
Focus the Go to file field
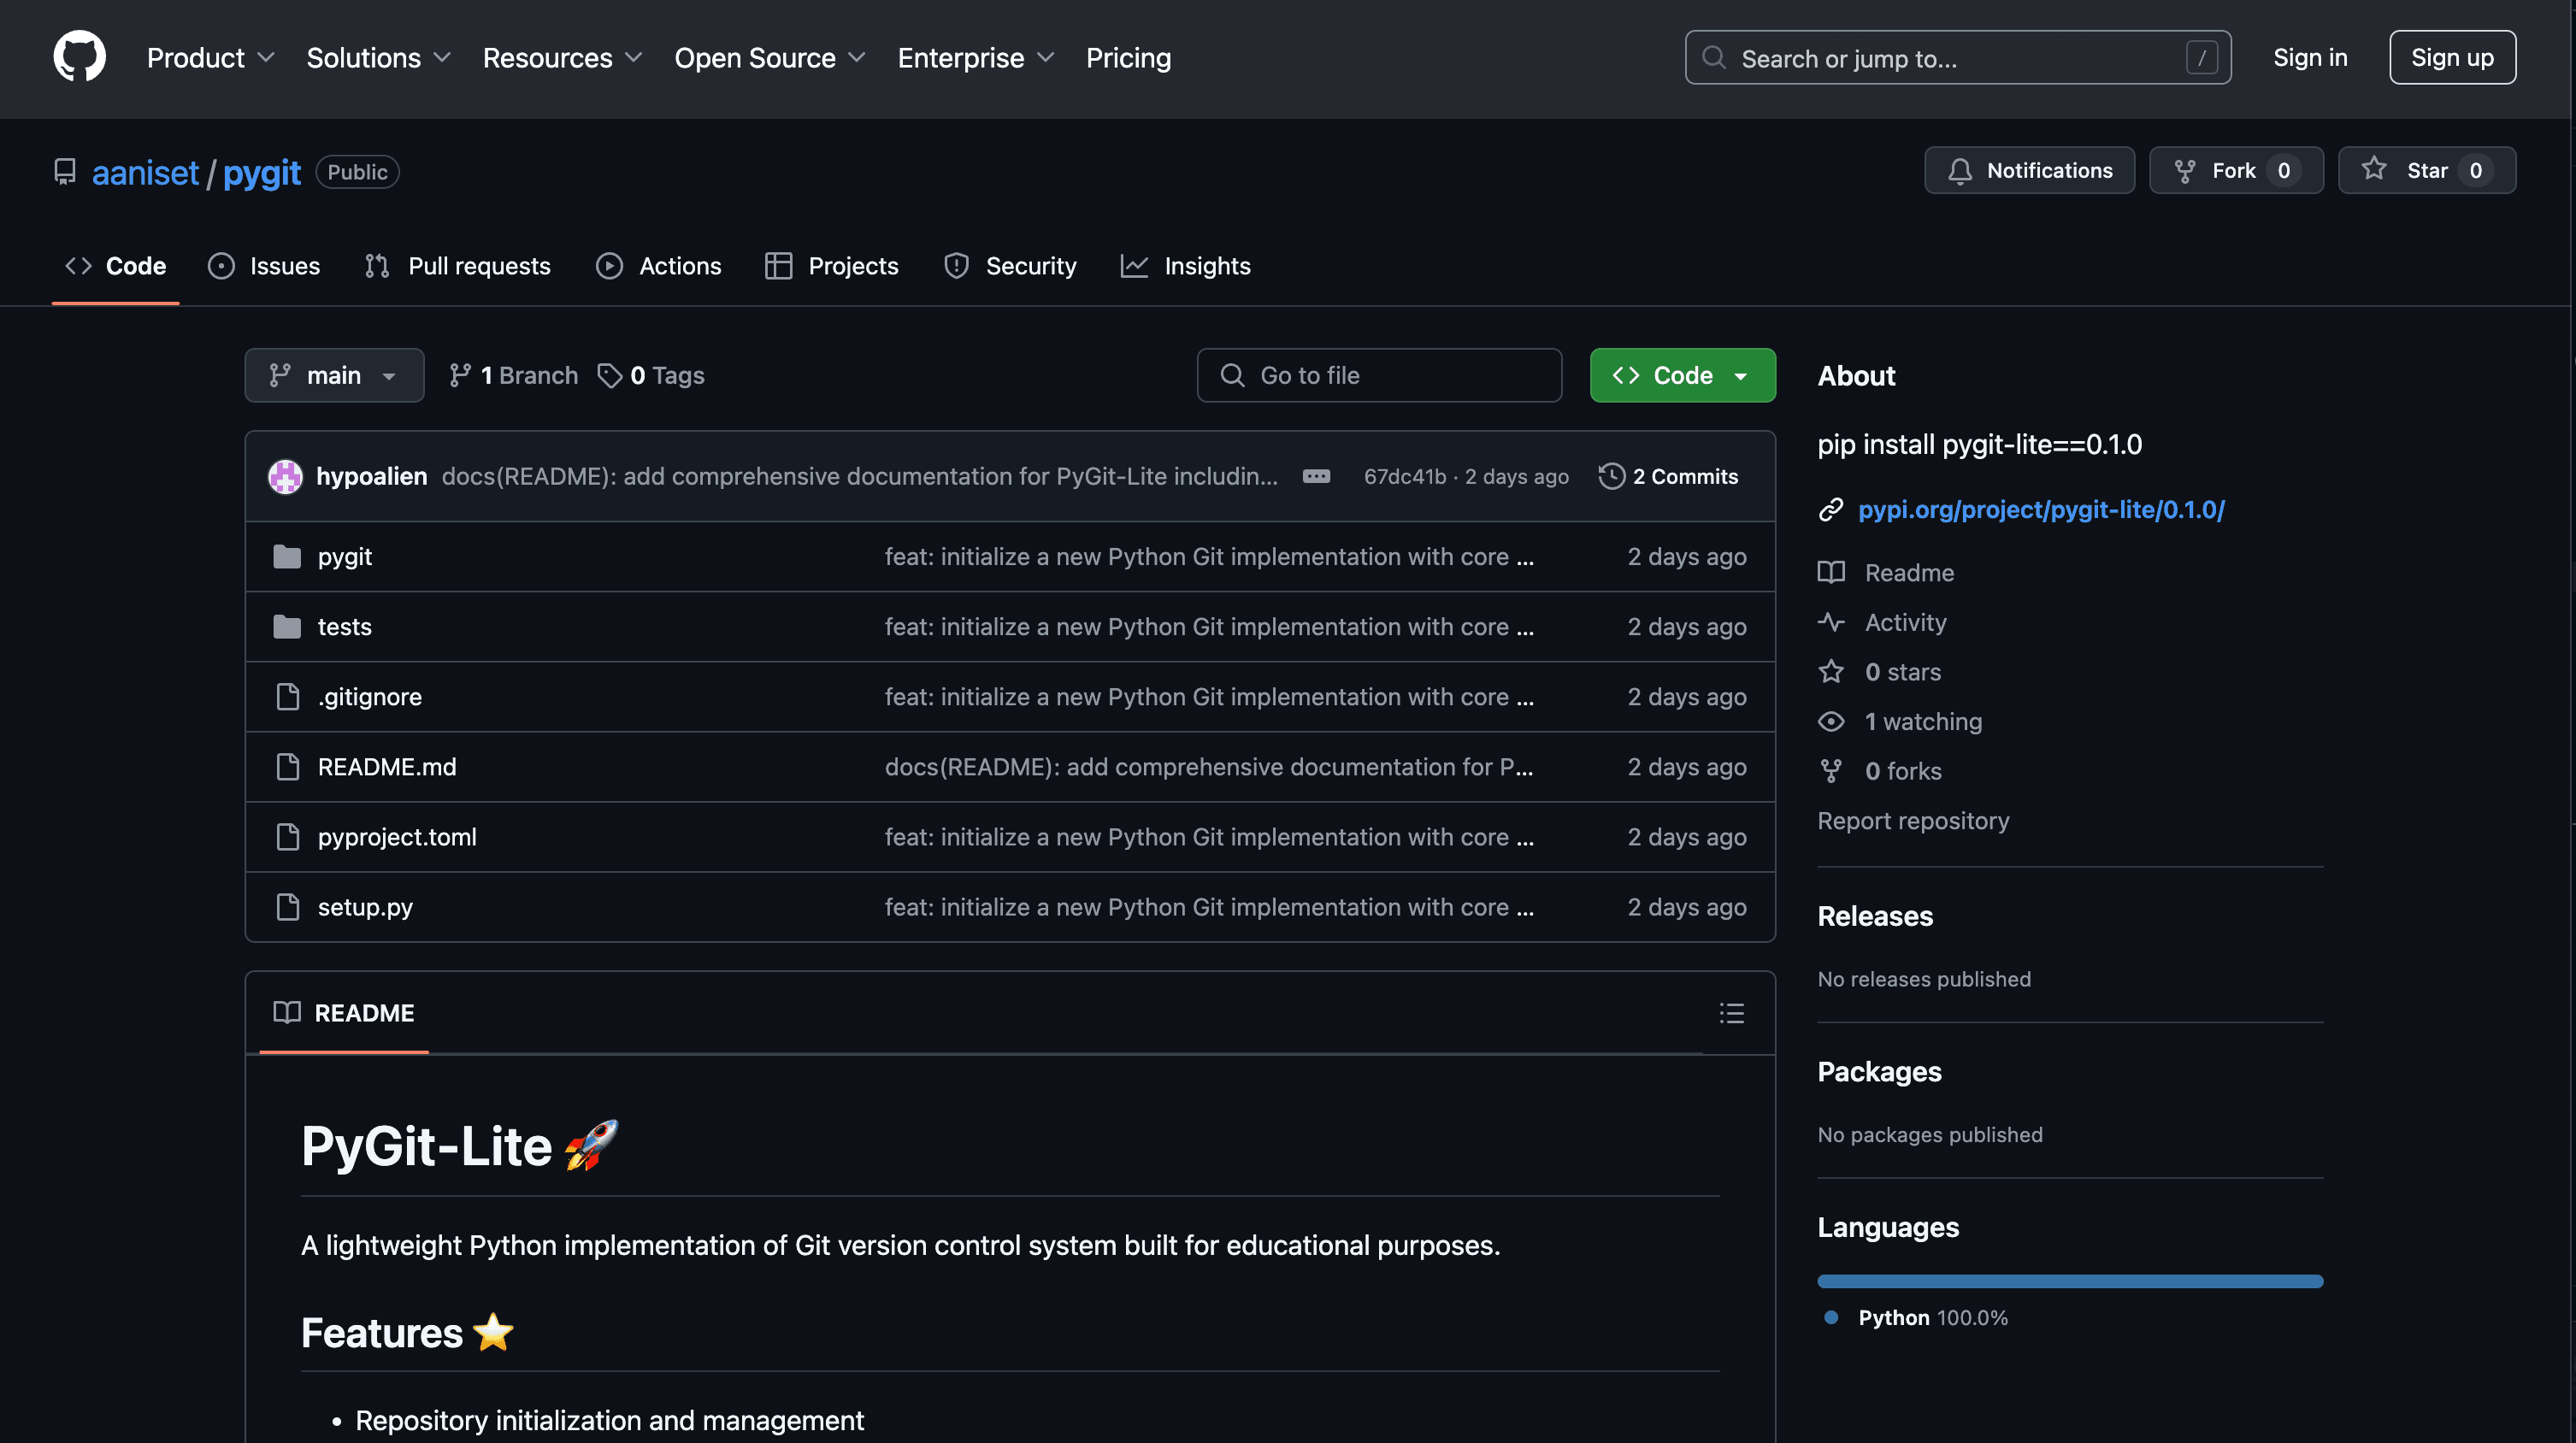point(1379,375)
